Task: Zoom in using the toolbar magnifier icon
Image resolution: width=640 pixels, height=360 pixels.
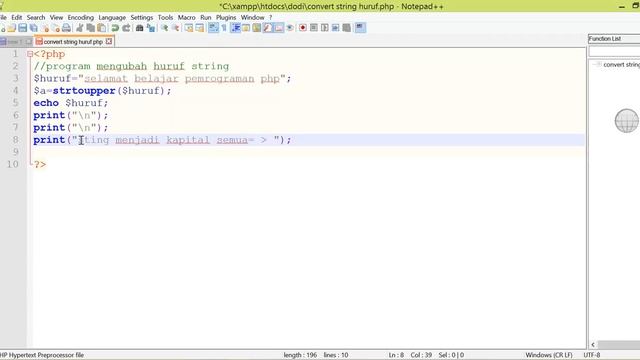Action: tap(164, 28)
